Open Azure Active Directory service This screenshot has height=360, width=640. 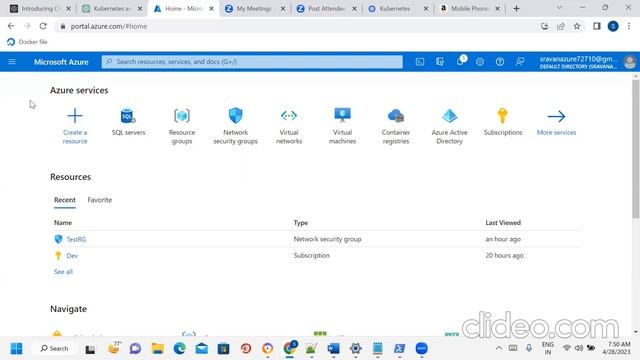coord(449,126)
